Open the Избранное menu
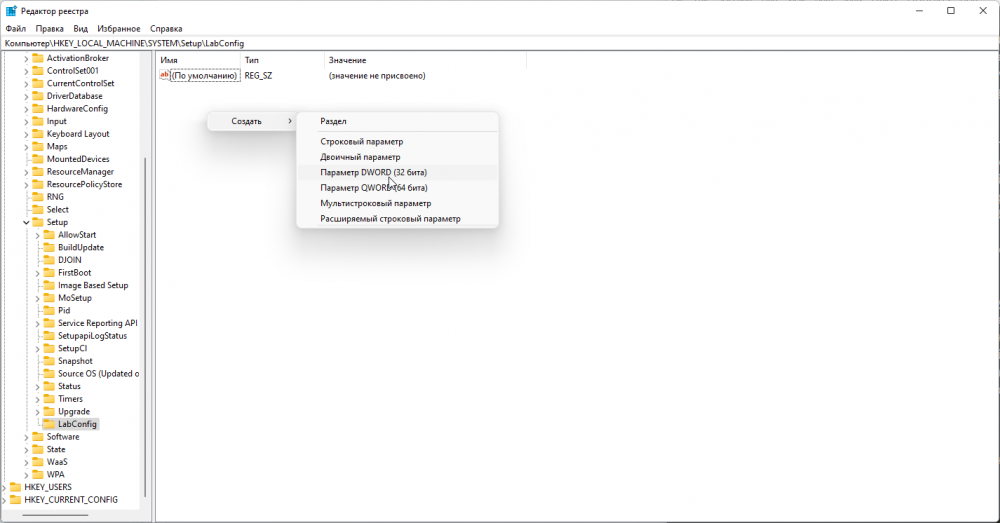The width and height of the screenshot is (1000, 523). point(119,29)
